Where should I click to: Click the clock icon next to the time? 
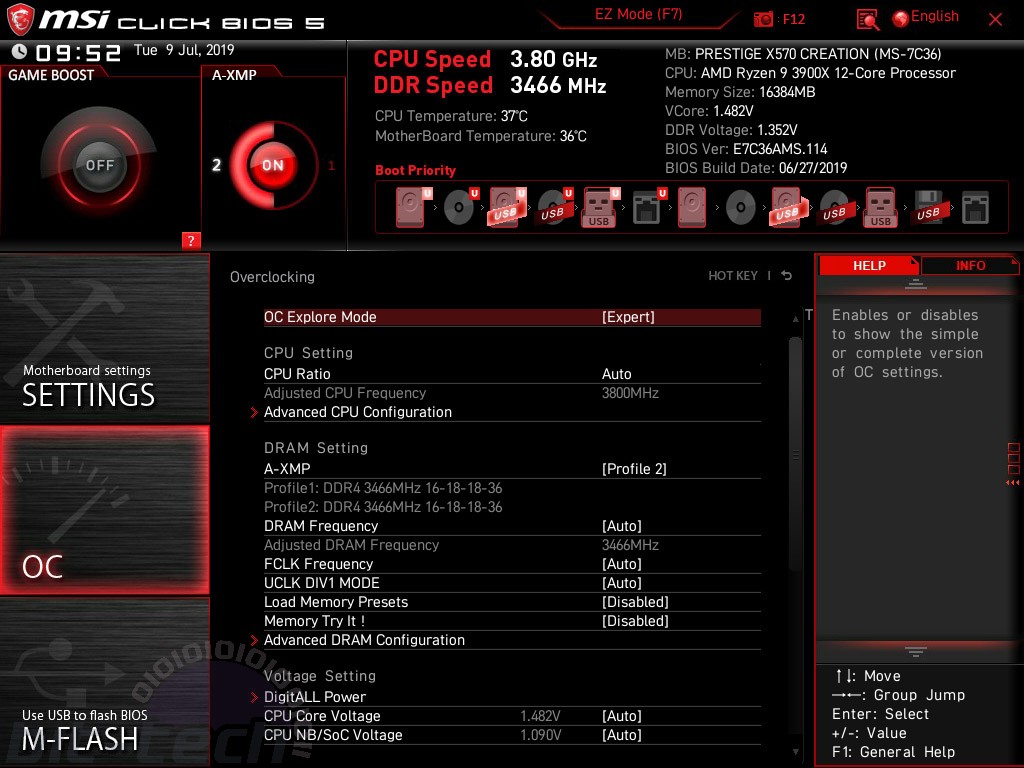20,52
